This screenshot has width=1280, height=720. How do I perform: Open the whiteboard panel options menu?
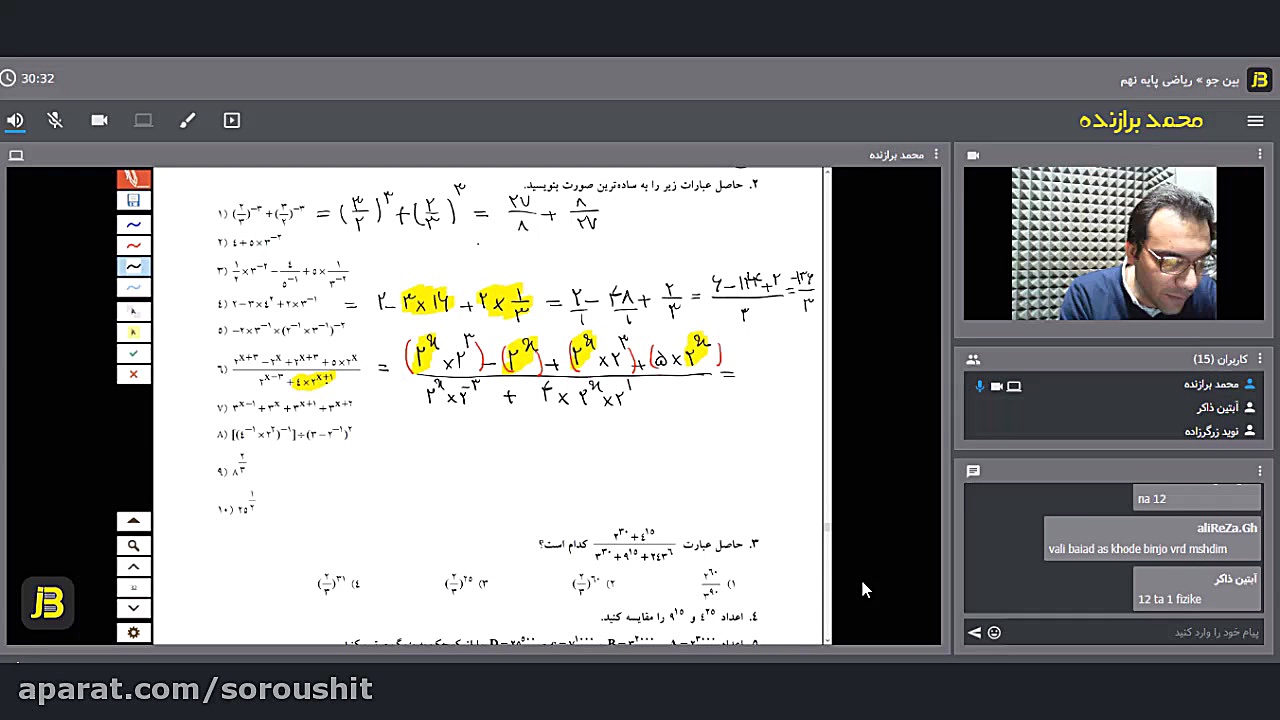[x=936, y=155]
